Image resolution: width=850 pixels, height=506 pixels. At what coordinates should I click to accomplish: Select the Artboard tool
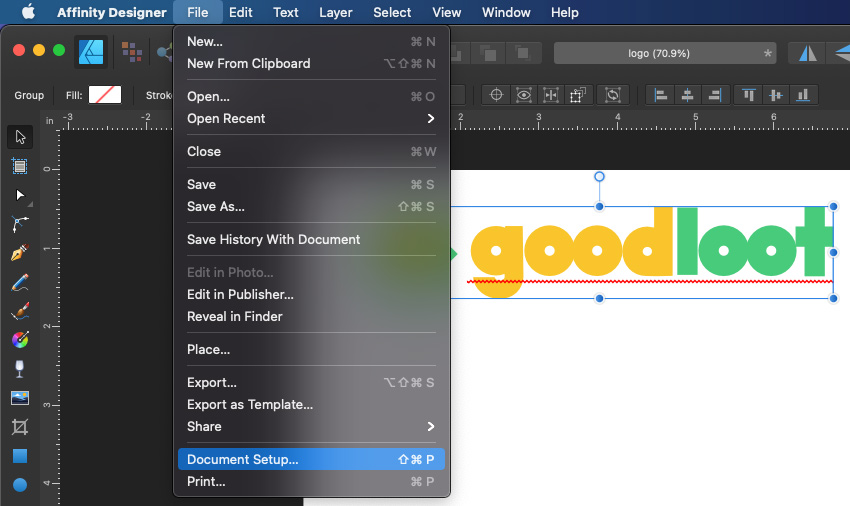(x=20, y=166)
